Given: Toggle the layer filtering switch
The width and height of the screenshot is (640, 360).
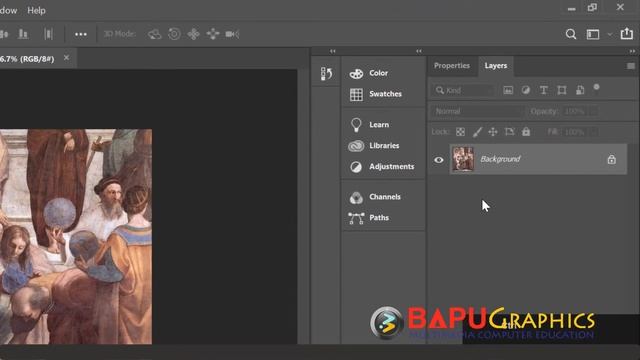Looking at the screenshot, I should pyautogui.click(x=596, y=89).
